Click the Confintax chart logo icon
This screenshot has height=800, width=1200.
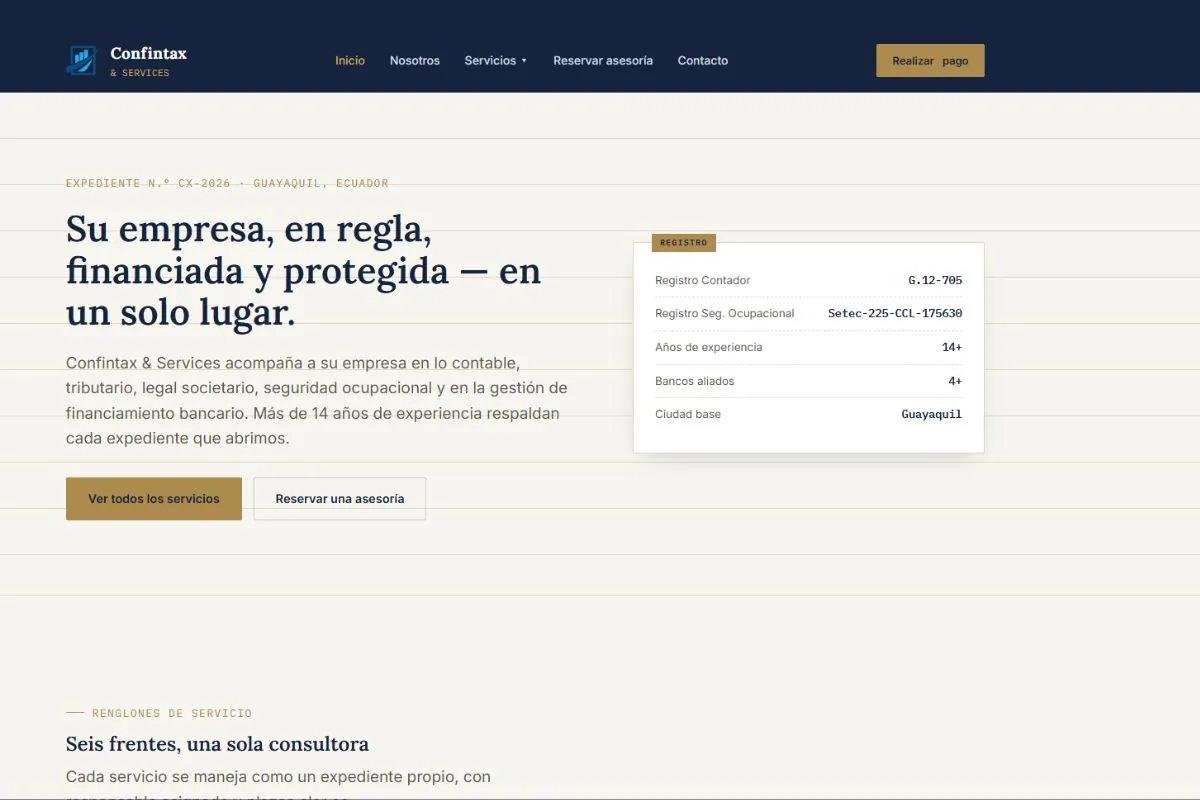(81, 60)
